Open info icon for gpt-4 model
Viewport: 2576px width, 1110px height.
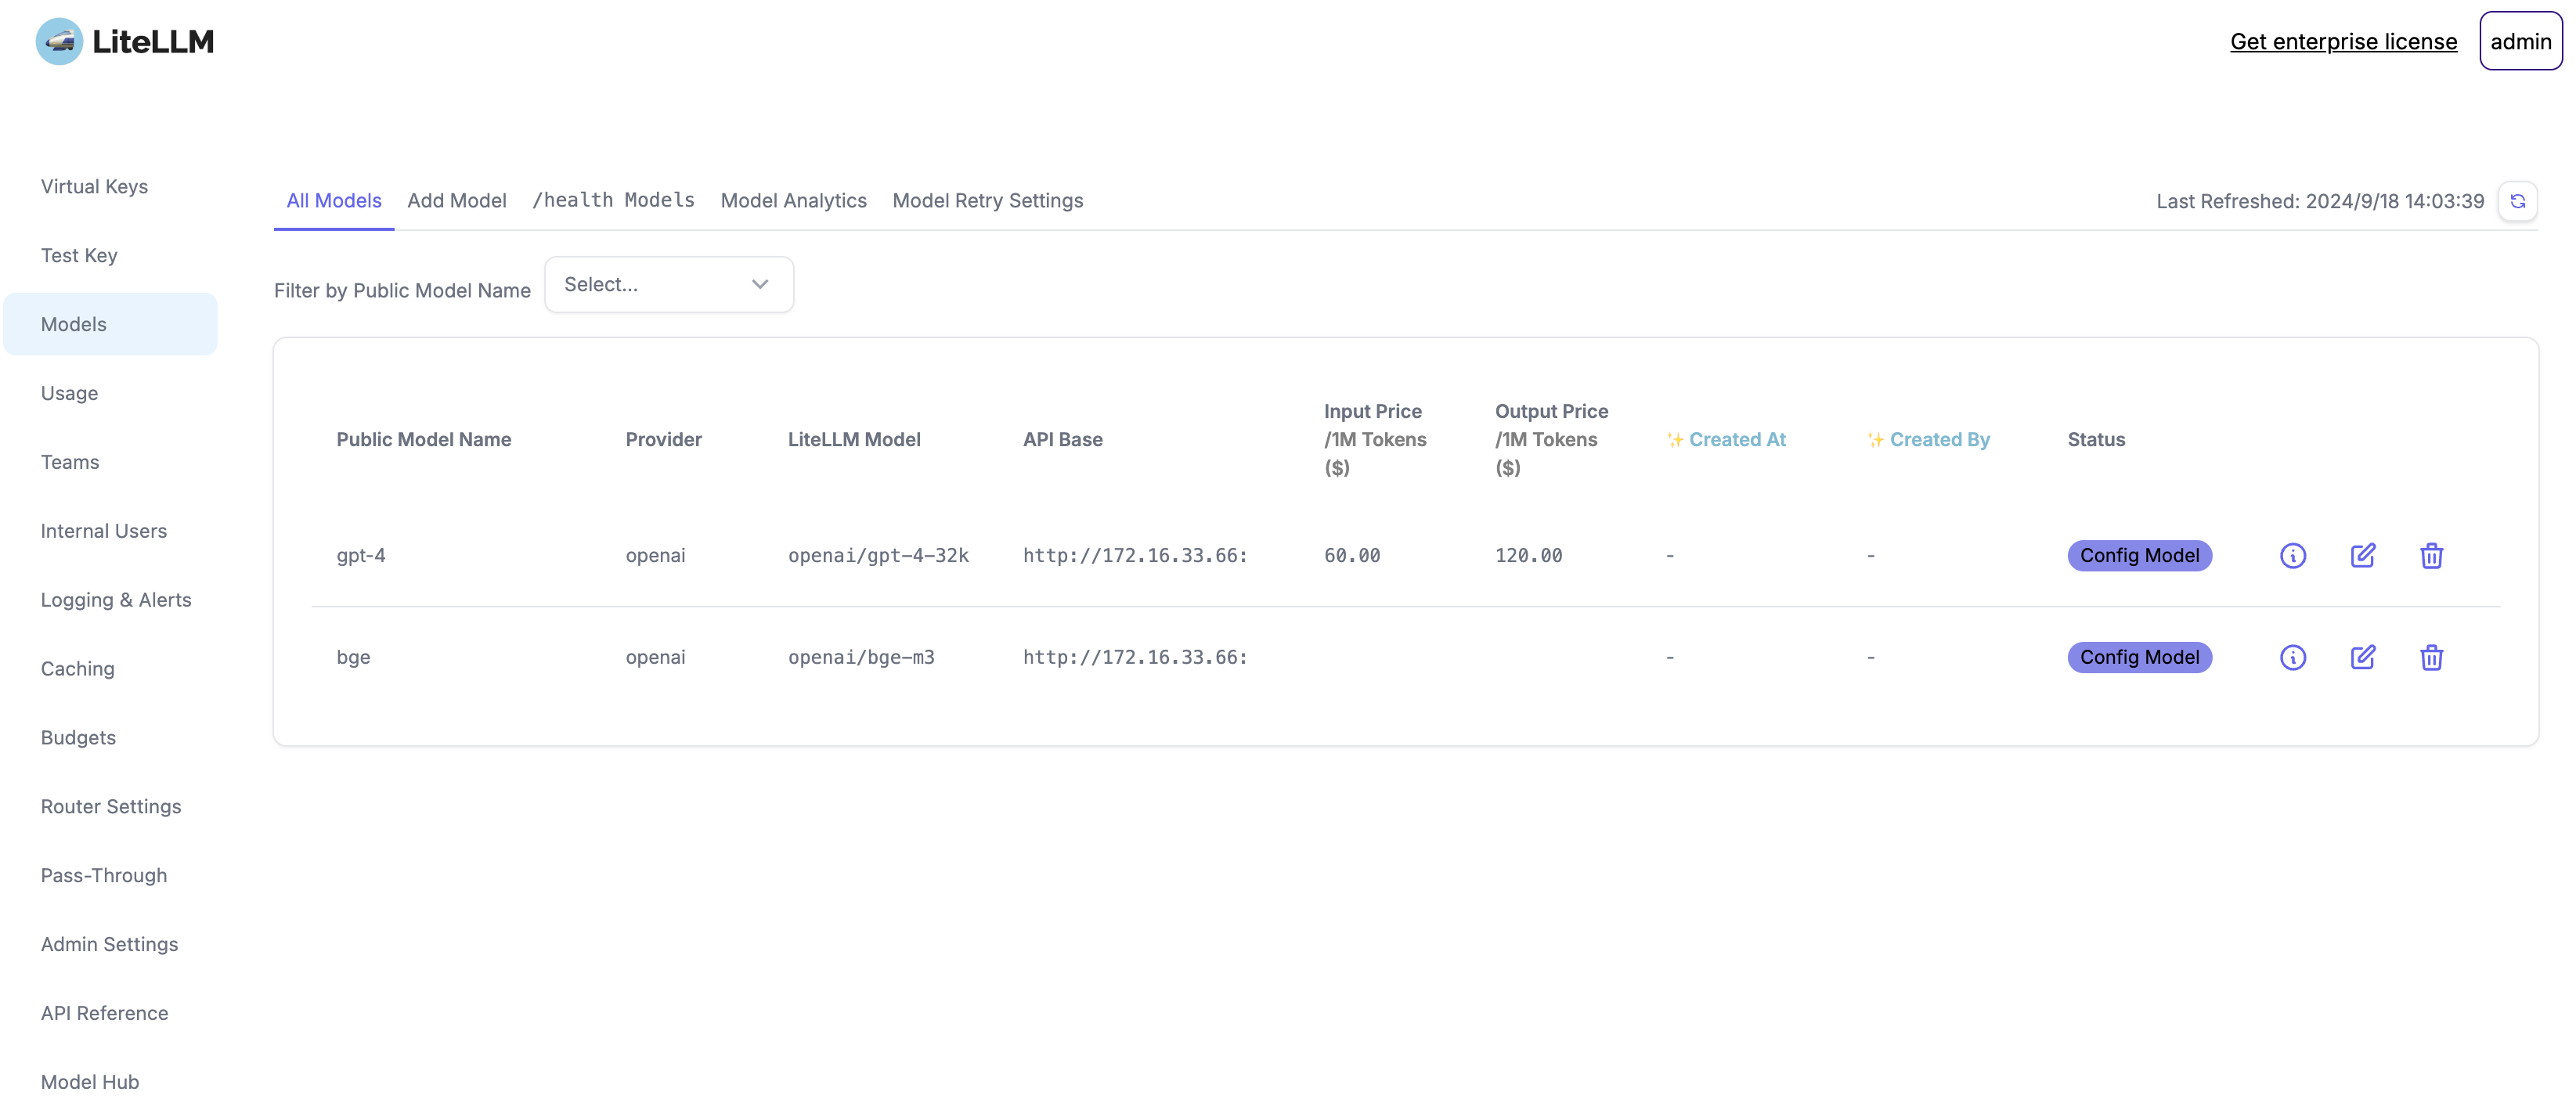pyautogui.click(x=2292, y=555)
